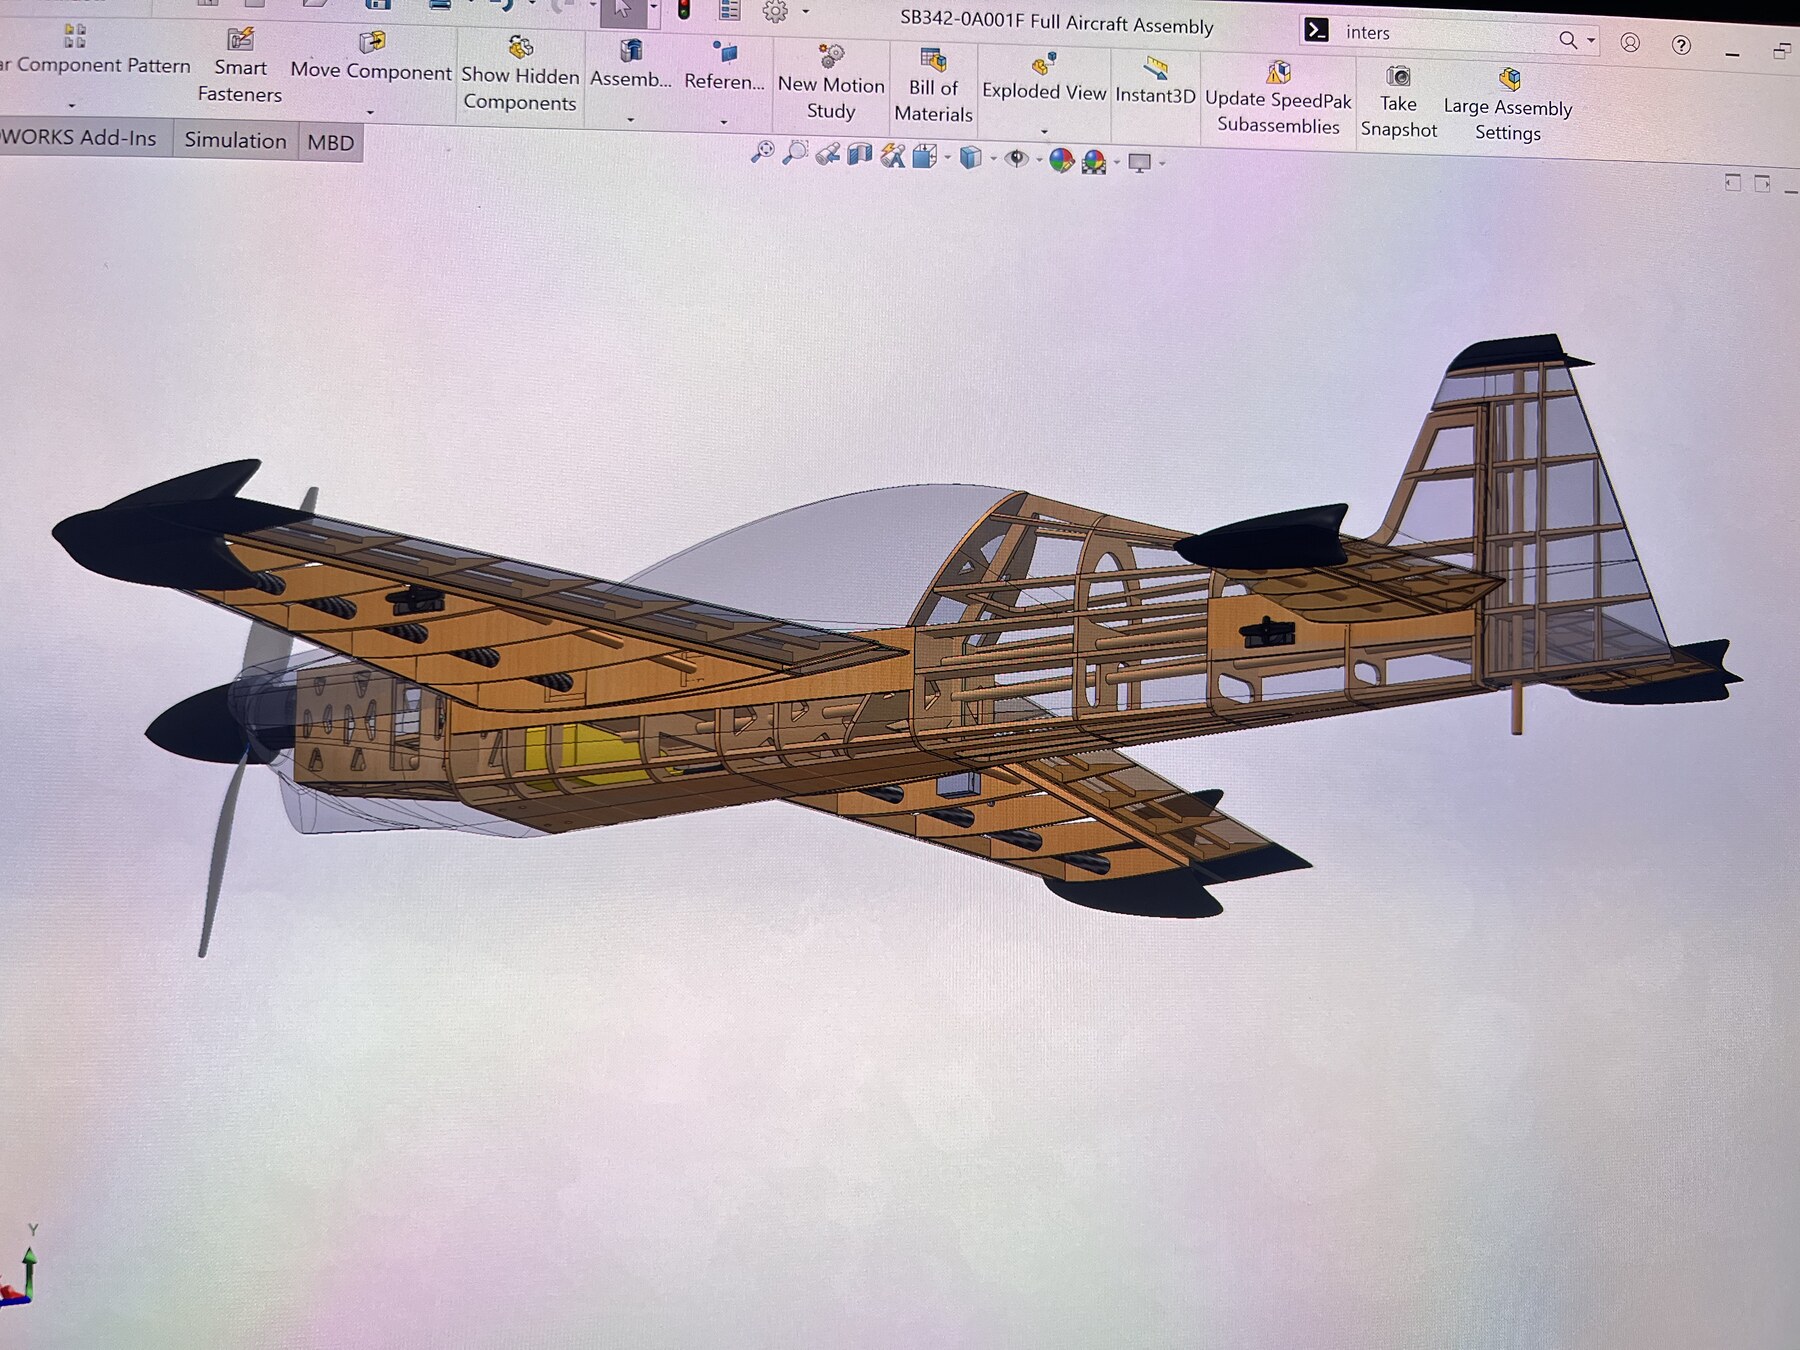Click the Help question mark button

(x=1682, y=45)
